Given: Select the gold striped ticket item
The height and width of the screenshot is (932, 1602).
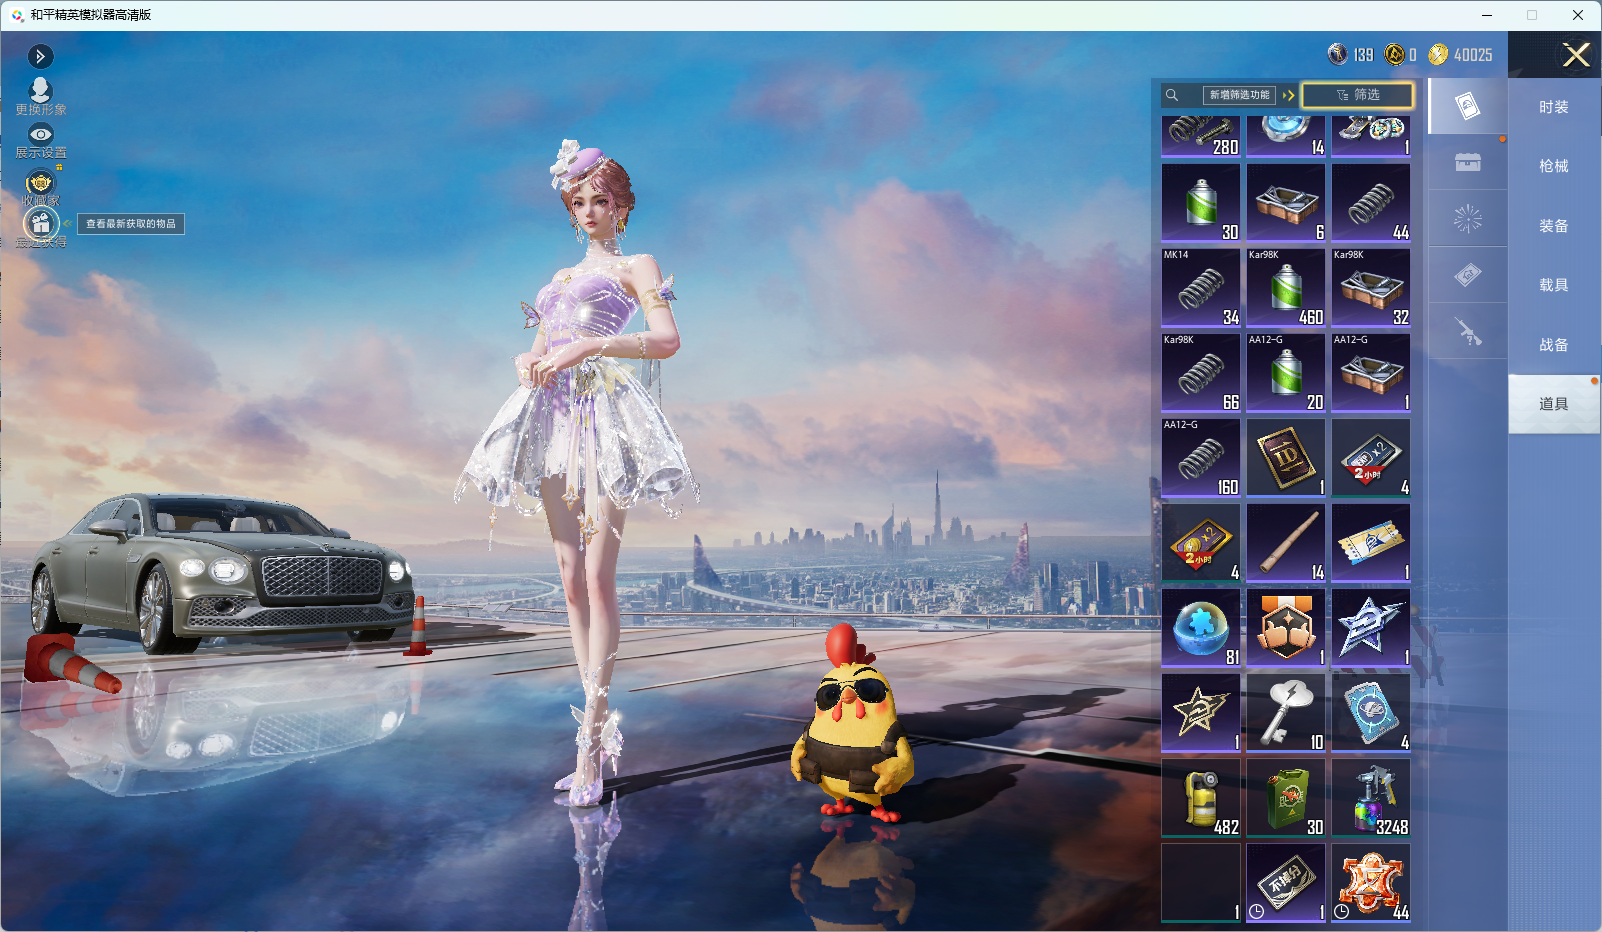Looking at the screenshot, I should point(1371,543).
